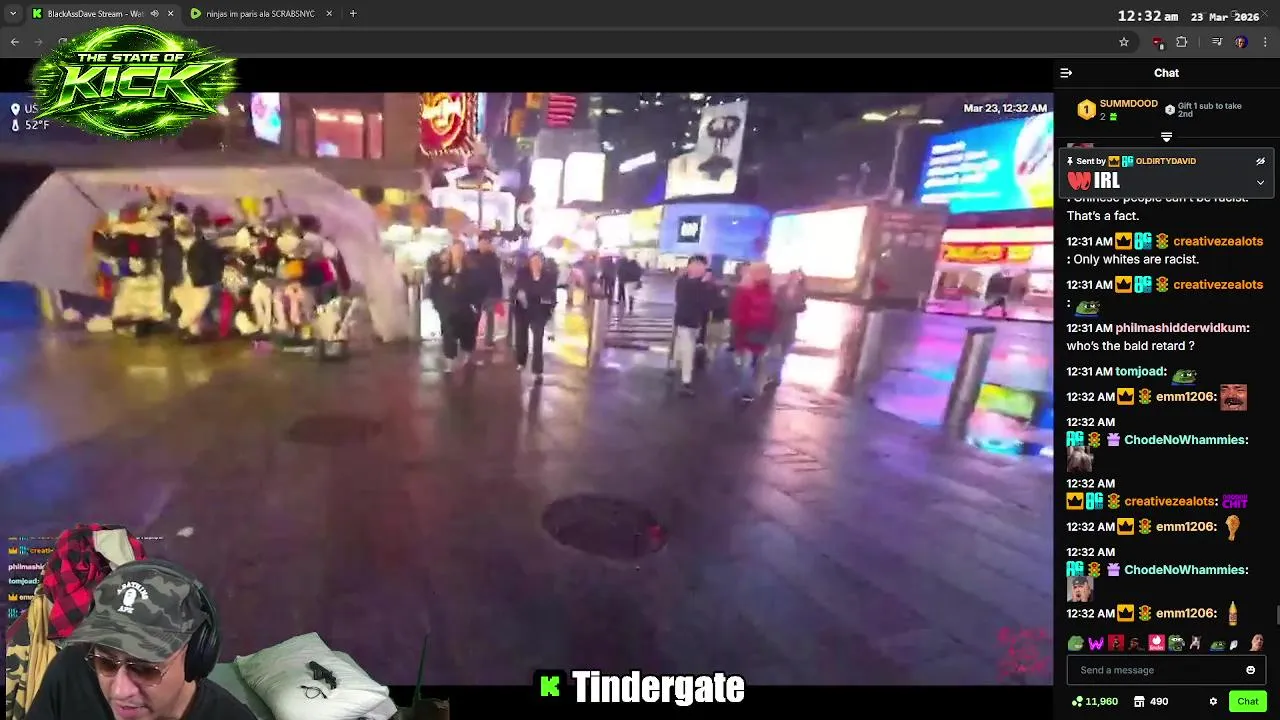Switch to the 'ninjas im paris' browser tab
1280x720 pixels.
click(x=260, y=14)
